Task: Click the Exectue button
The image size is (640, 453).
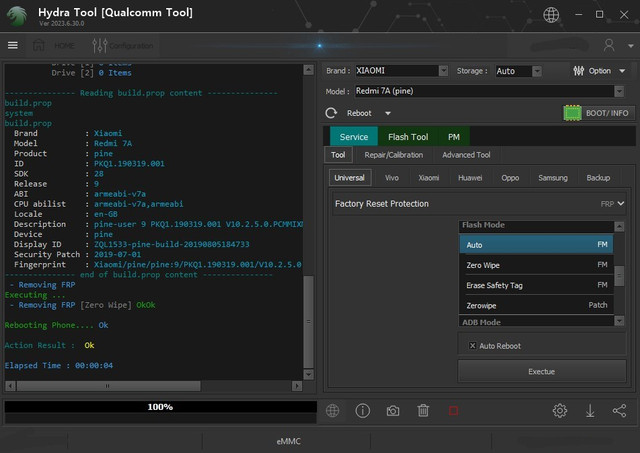Action: tap(542, 371)
